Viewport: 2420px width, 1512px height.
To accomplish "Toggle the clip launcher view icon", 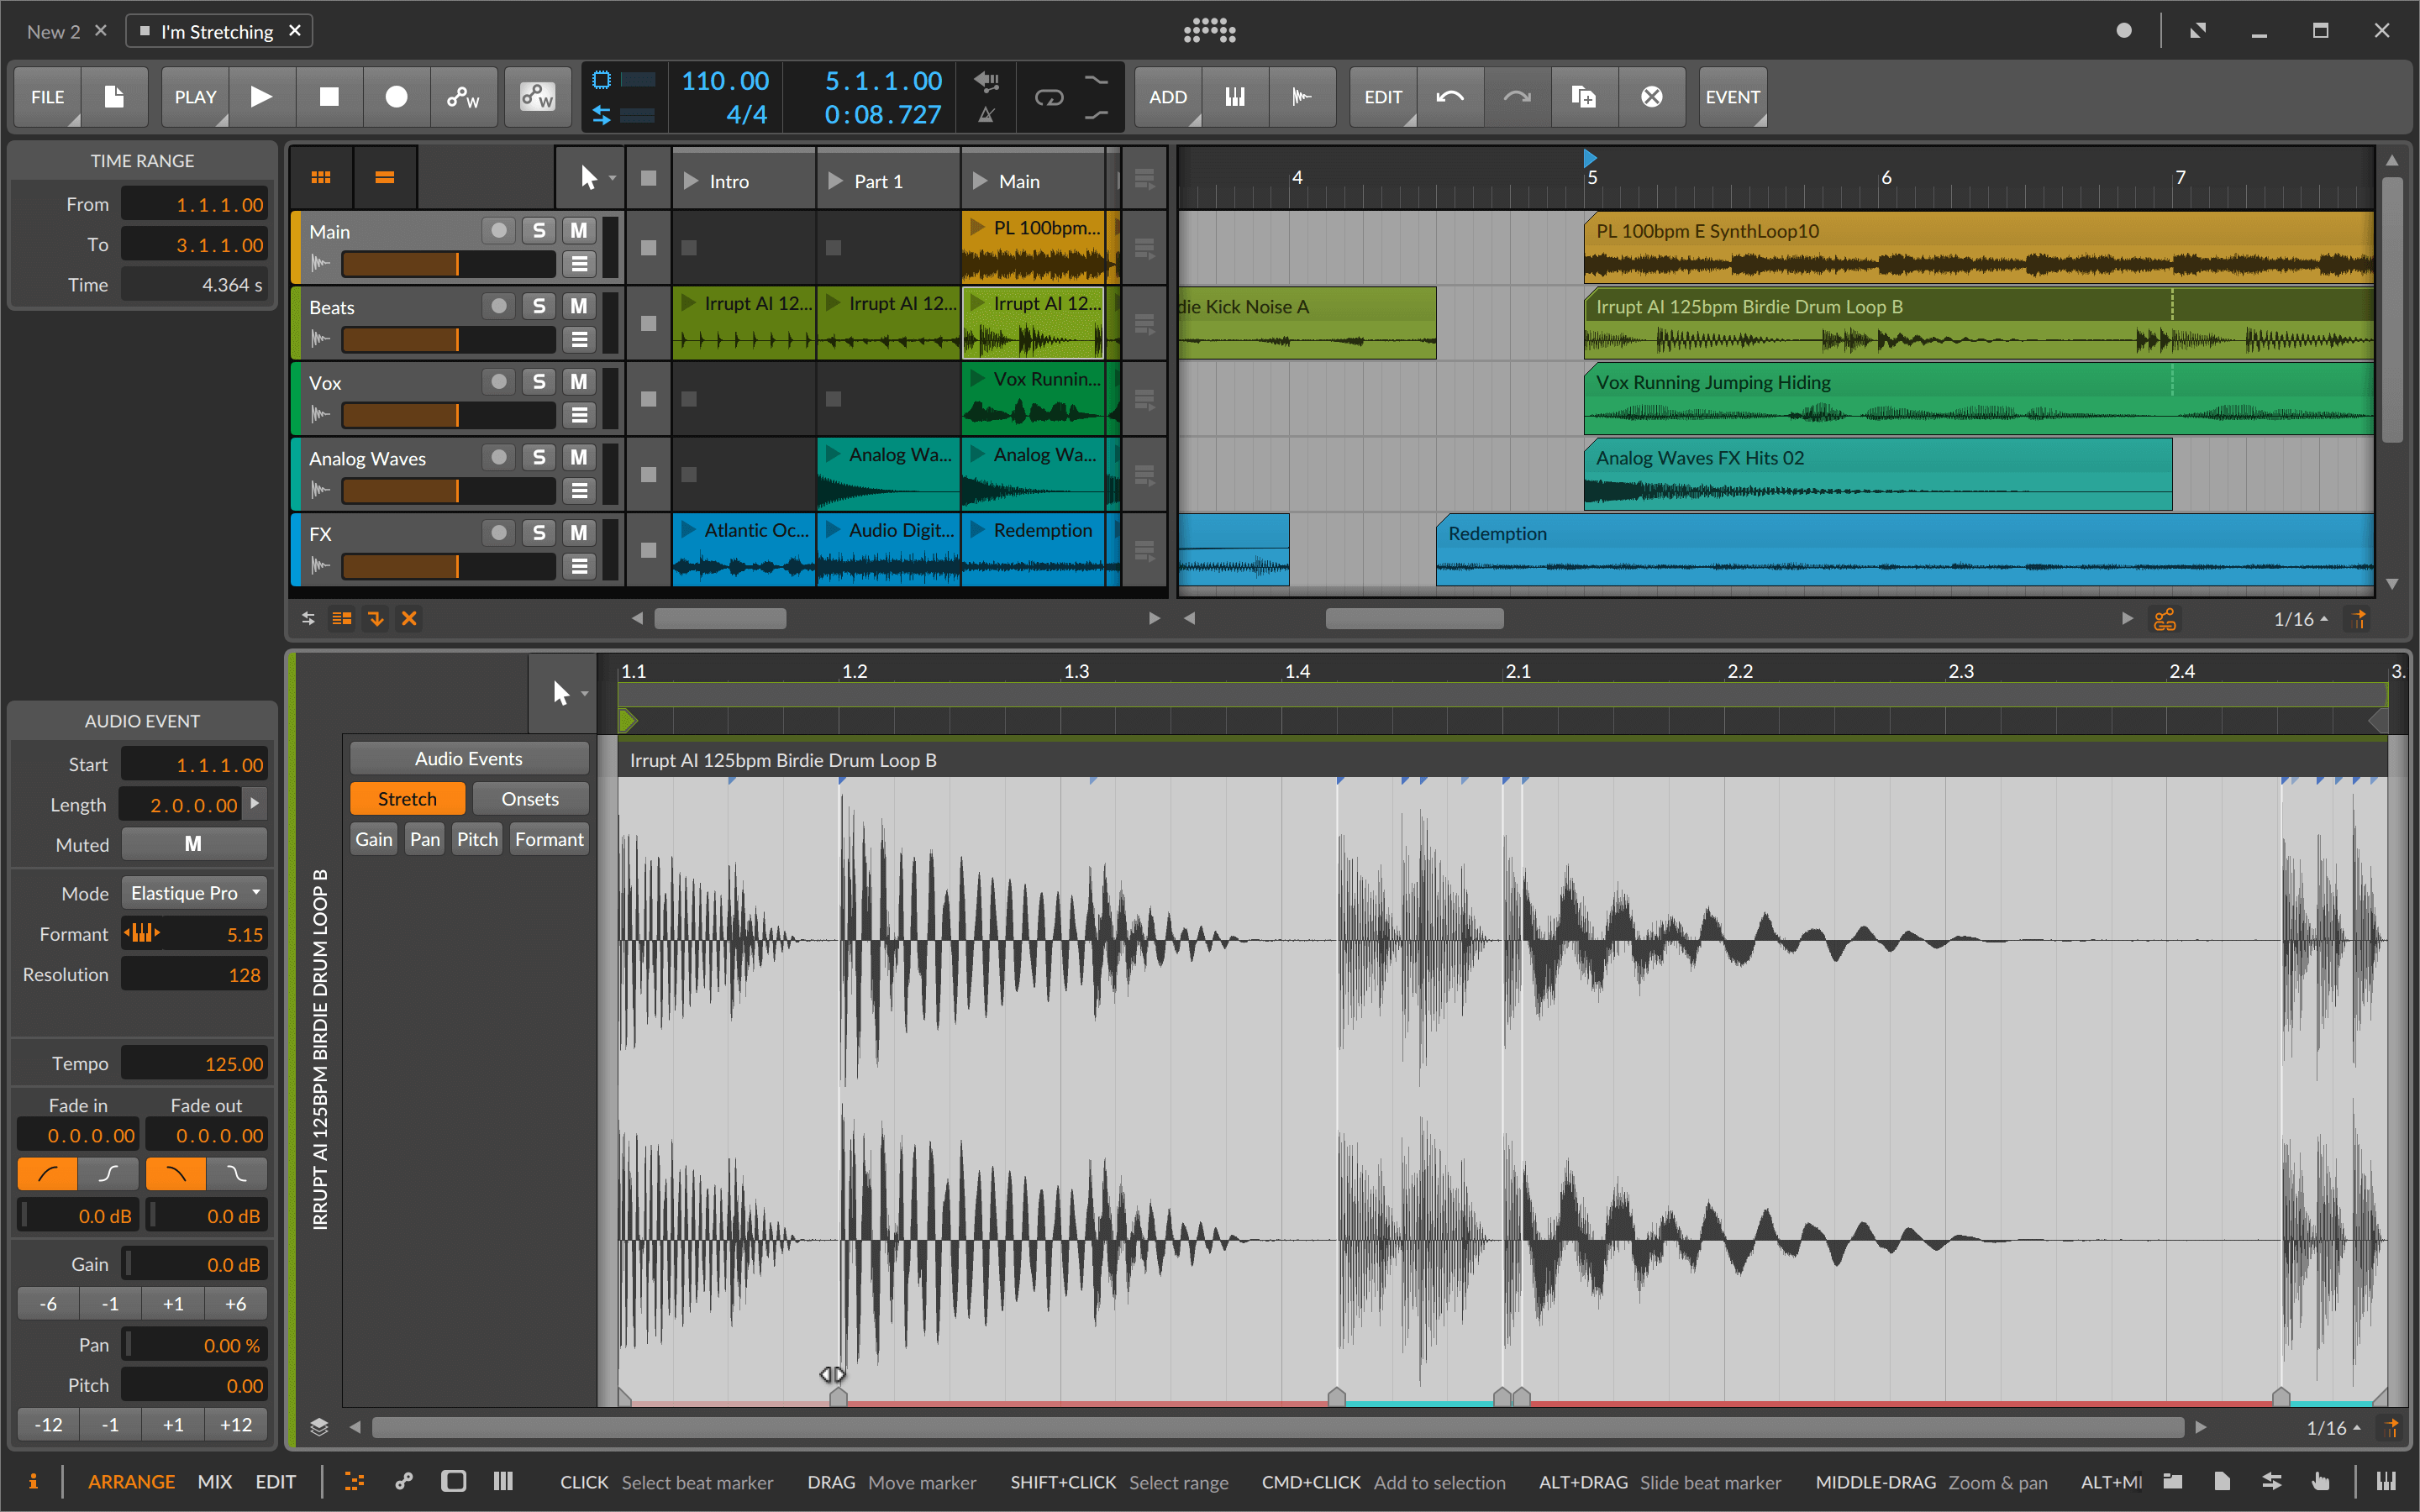I will tap(321, 178).
